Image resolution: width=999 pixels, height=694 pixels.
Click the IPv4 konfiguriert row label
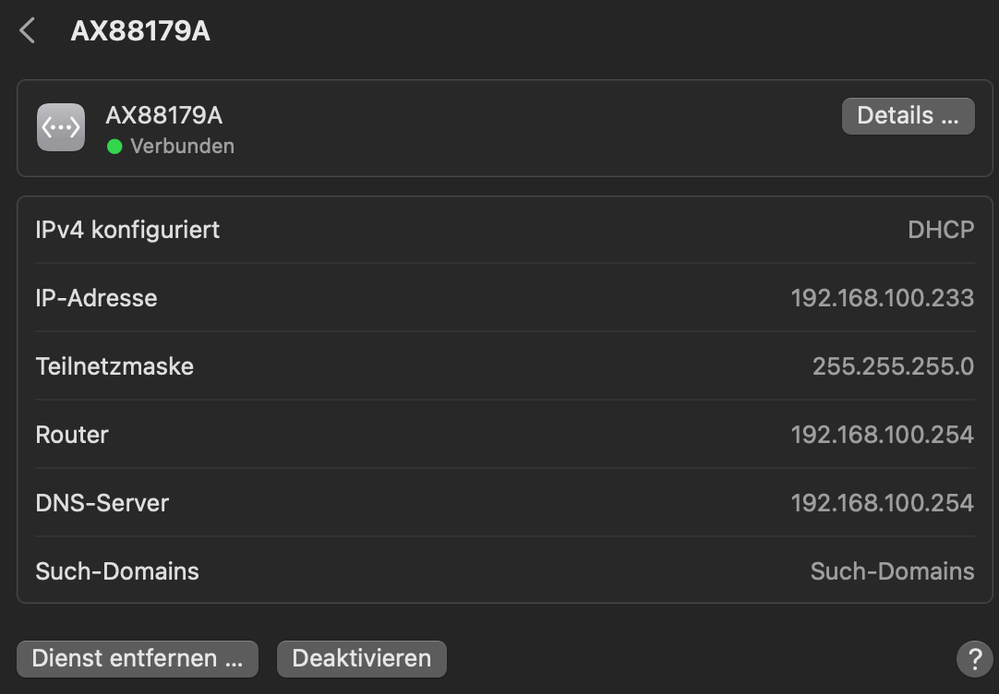tap(127, 230)
